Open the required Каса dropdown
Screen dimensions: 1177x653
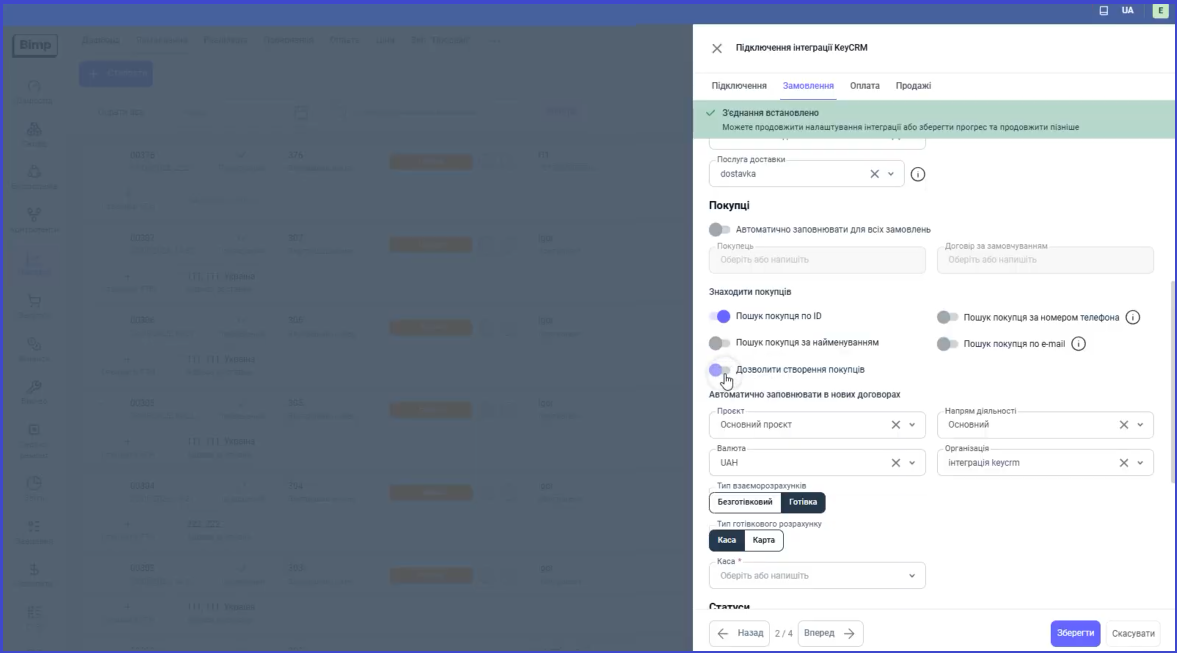817,576
